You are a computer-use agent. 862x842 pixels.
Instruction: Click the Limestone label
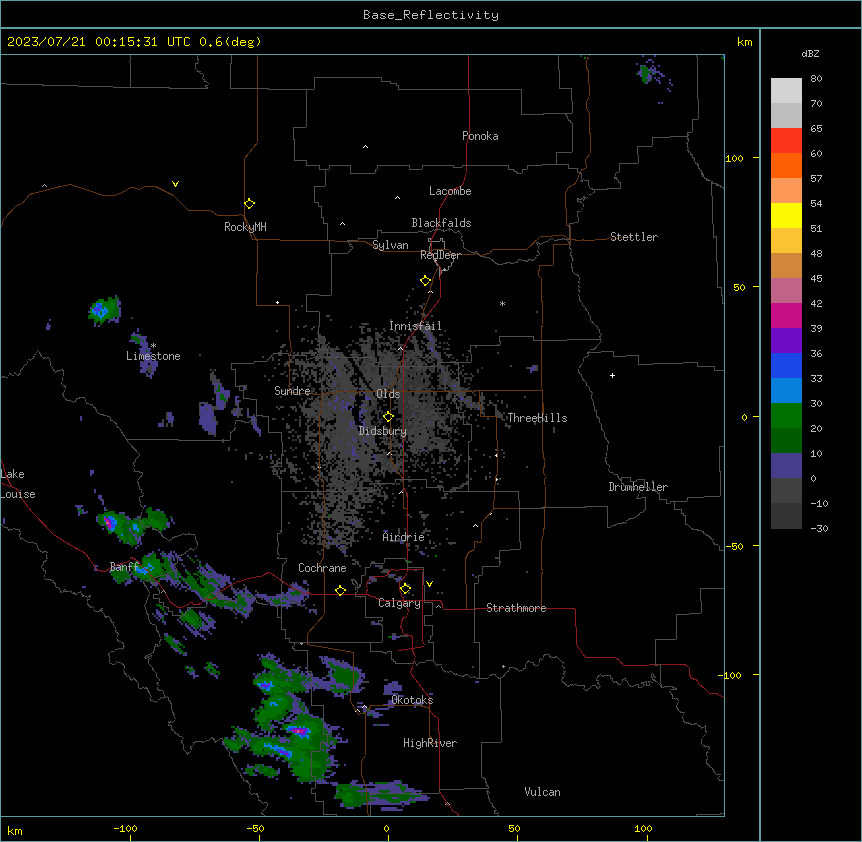click(153, 356)
